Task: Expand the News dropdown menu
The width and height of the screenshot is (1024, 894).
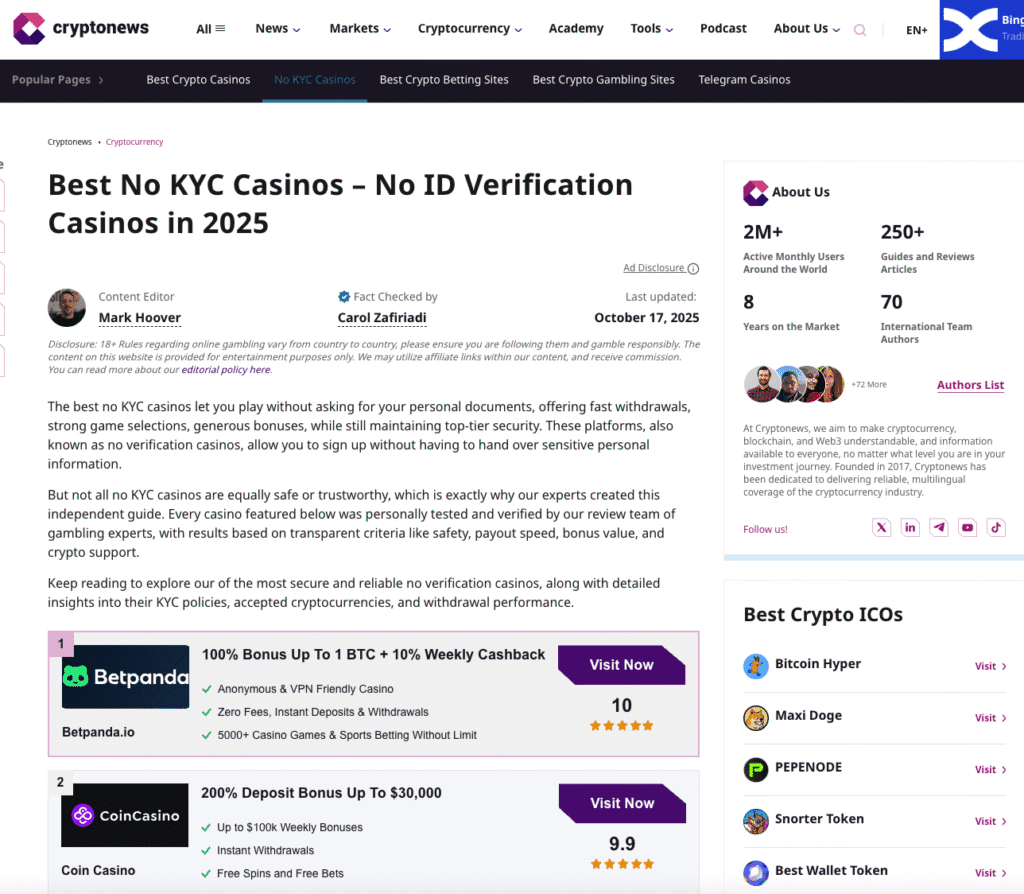Action: pyautogui.click(x=278, y=29)
